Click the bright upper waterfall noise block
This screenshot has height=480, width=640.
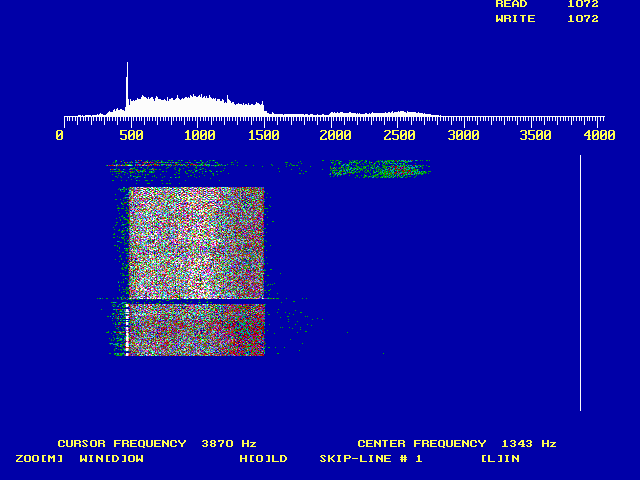(196, 242)
